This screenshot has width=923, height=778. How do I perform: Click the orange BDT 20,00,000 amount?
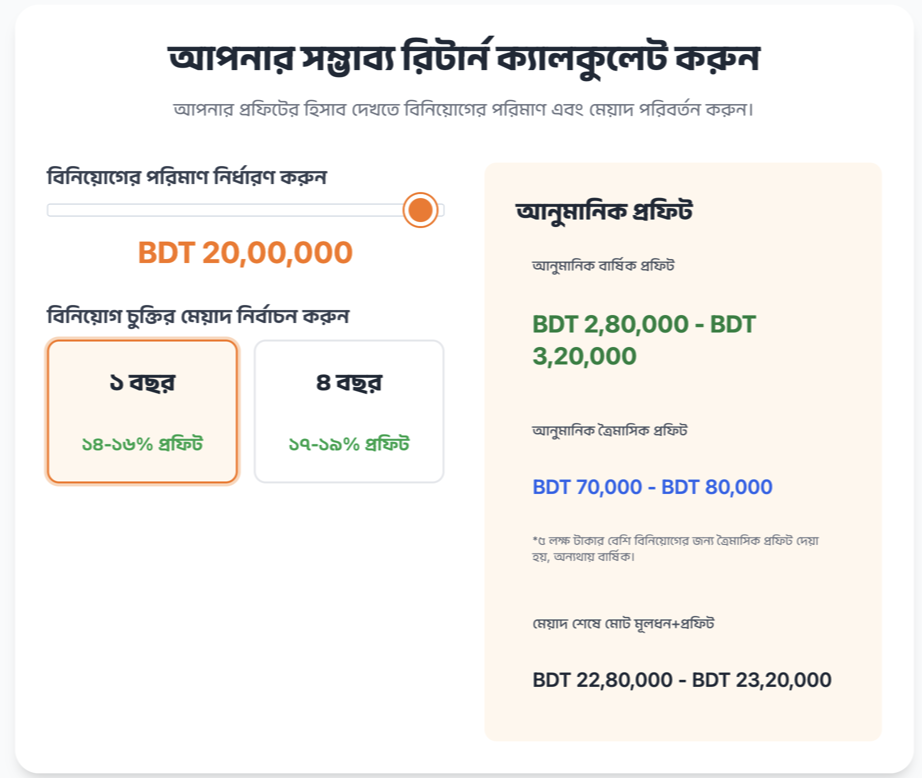[245, 253]
